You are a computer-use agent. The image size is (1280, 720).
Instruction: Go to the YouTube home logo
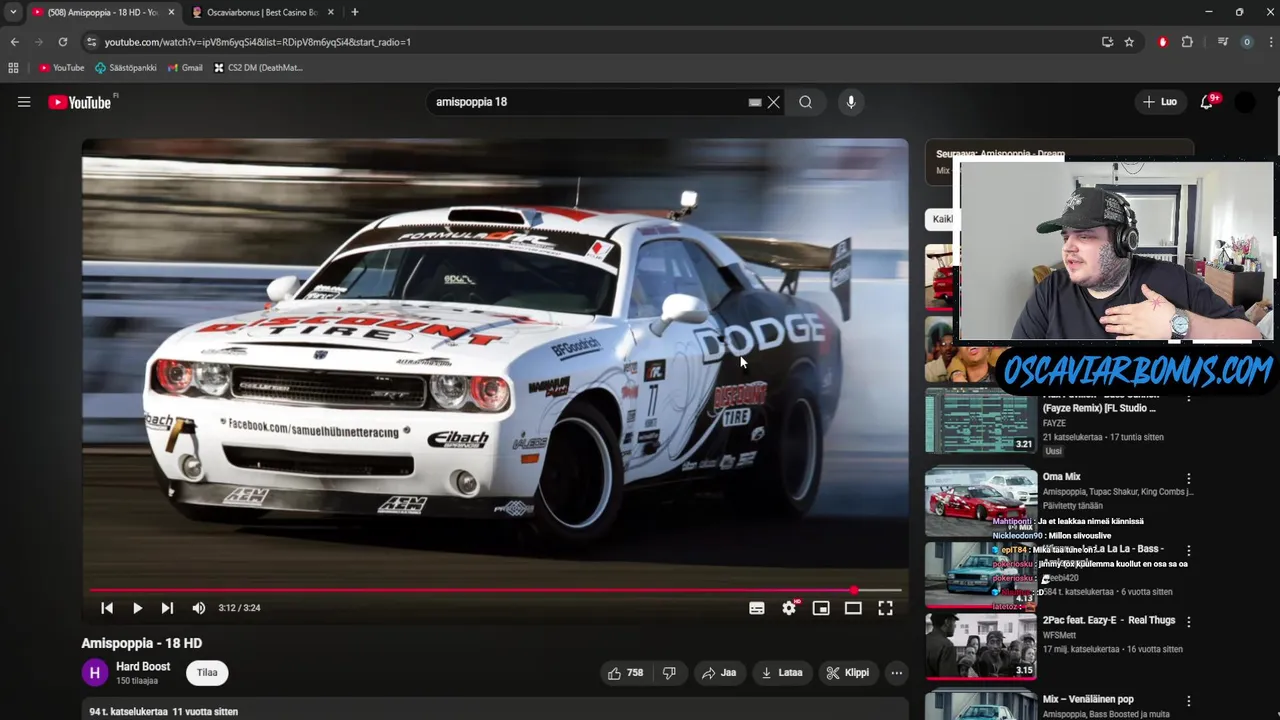pyautogui.click(x=79, y=102)
